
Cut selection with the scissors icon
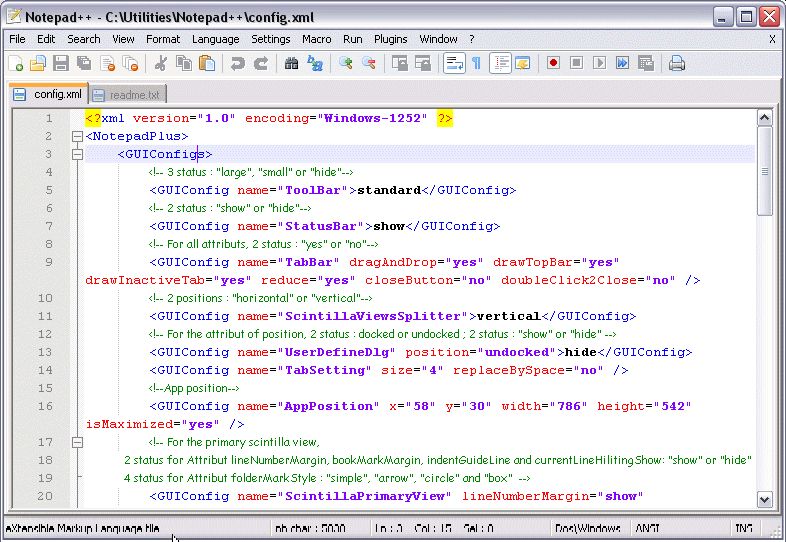(x=161, y=64)
